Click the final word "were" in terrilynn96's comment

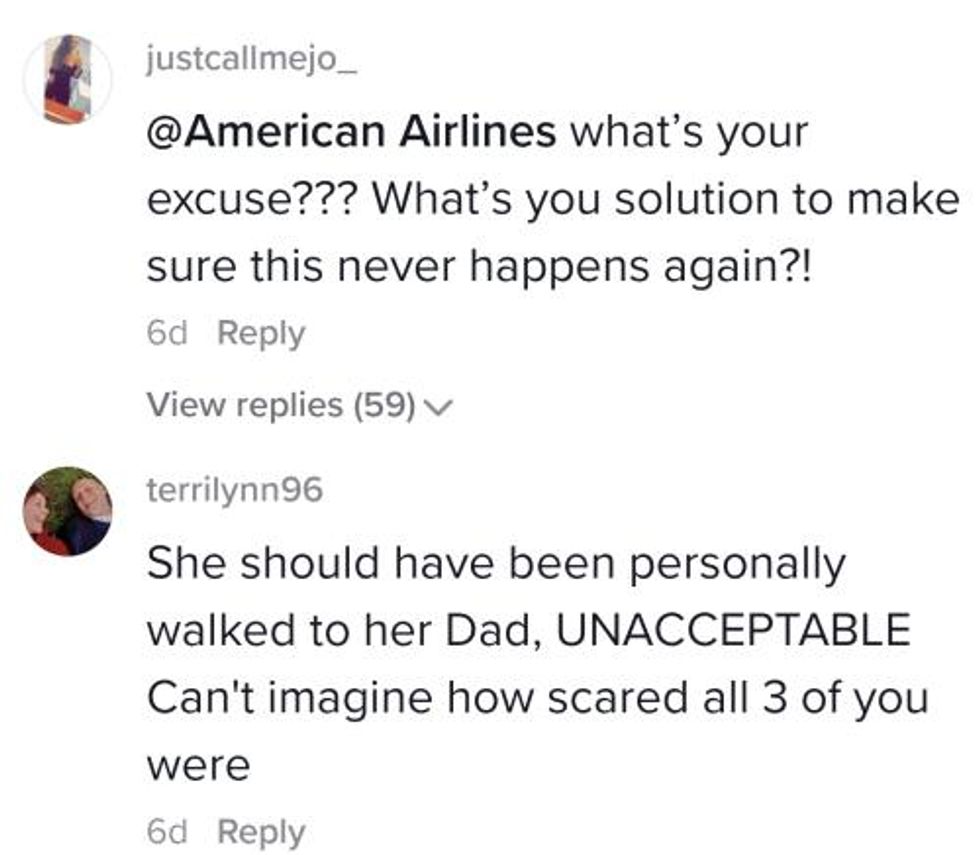pos(198,766)
